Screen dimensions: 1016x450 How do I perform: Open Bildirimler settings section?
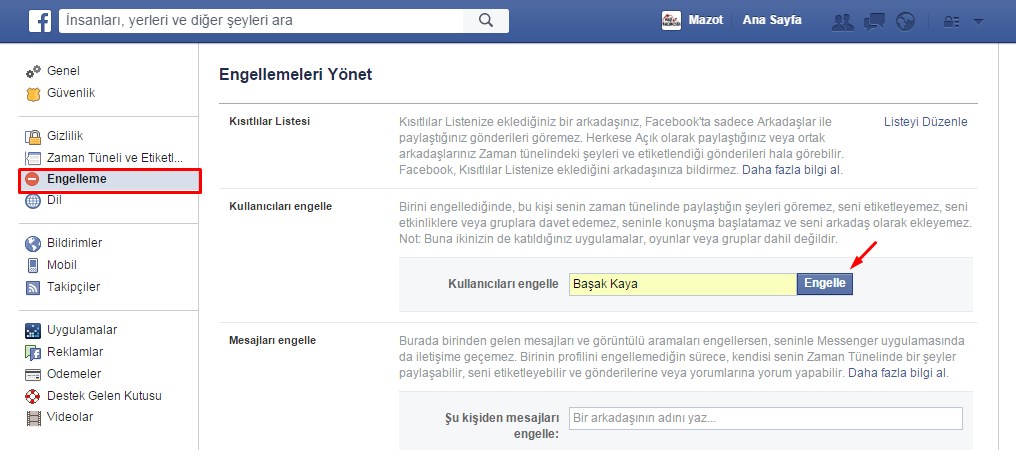point(74,243)
